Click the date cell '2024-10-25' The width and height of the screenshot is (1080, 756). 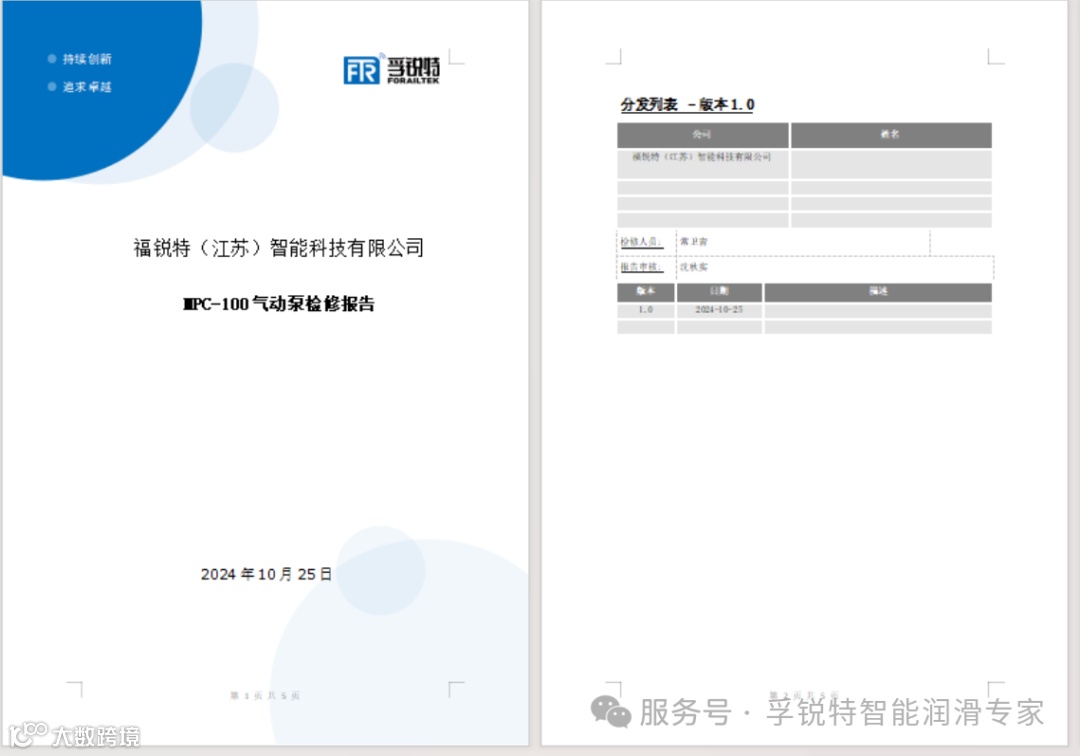click(719, 311)
